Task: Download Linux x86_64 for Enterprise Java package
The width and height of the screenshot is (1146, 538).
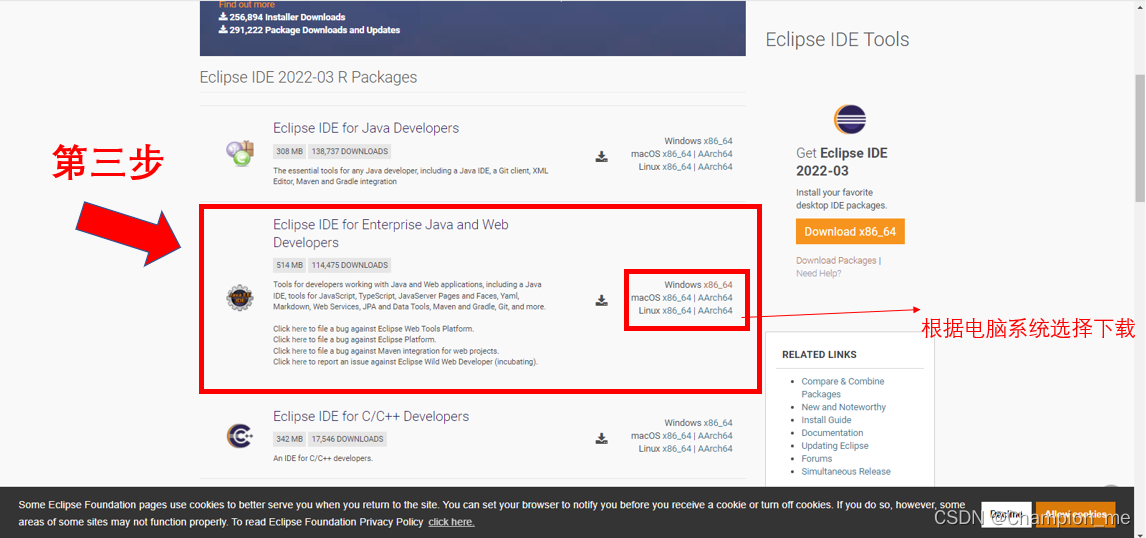Action: click(677, 311)
